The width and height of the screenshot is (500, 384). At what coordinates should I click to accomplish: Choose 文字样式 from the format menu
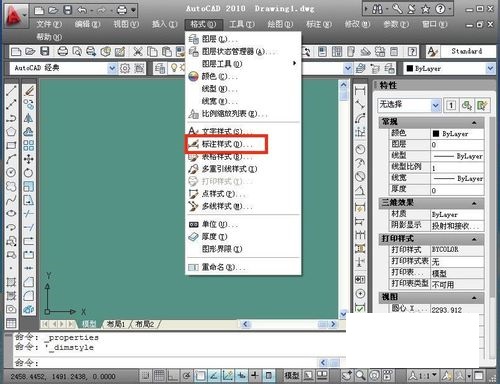point(243,131)
